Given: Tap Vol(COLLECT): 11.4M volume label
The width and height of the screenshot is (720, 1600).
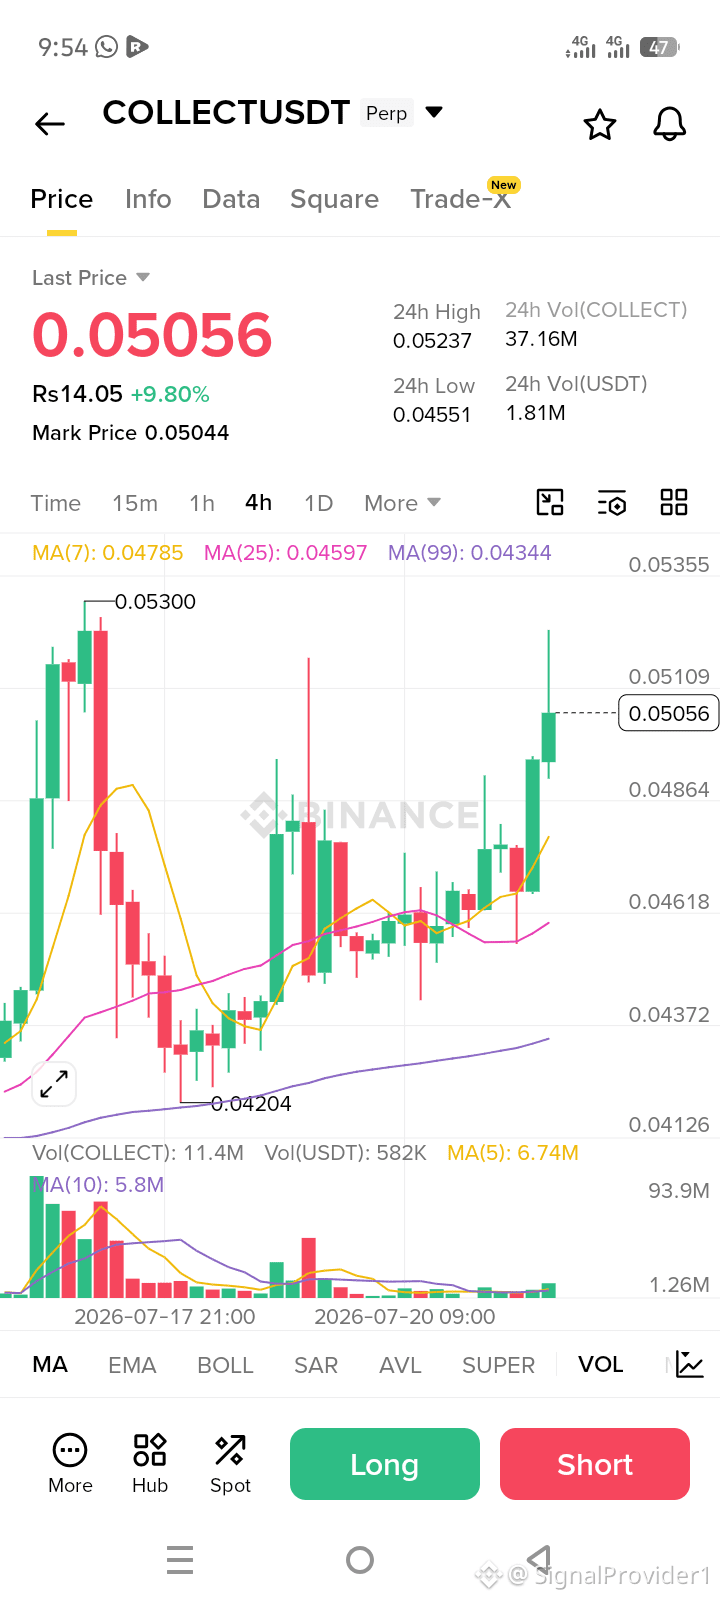Looking at the screenshot, I should (138, 1153).
